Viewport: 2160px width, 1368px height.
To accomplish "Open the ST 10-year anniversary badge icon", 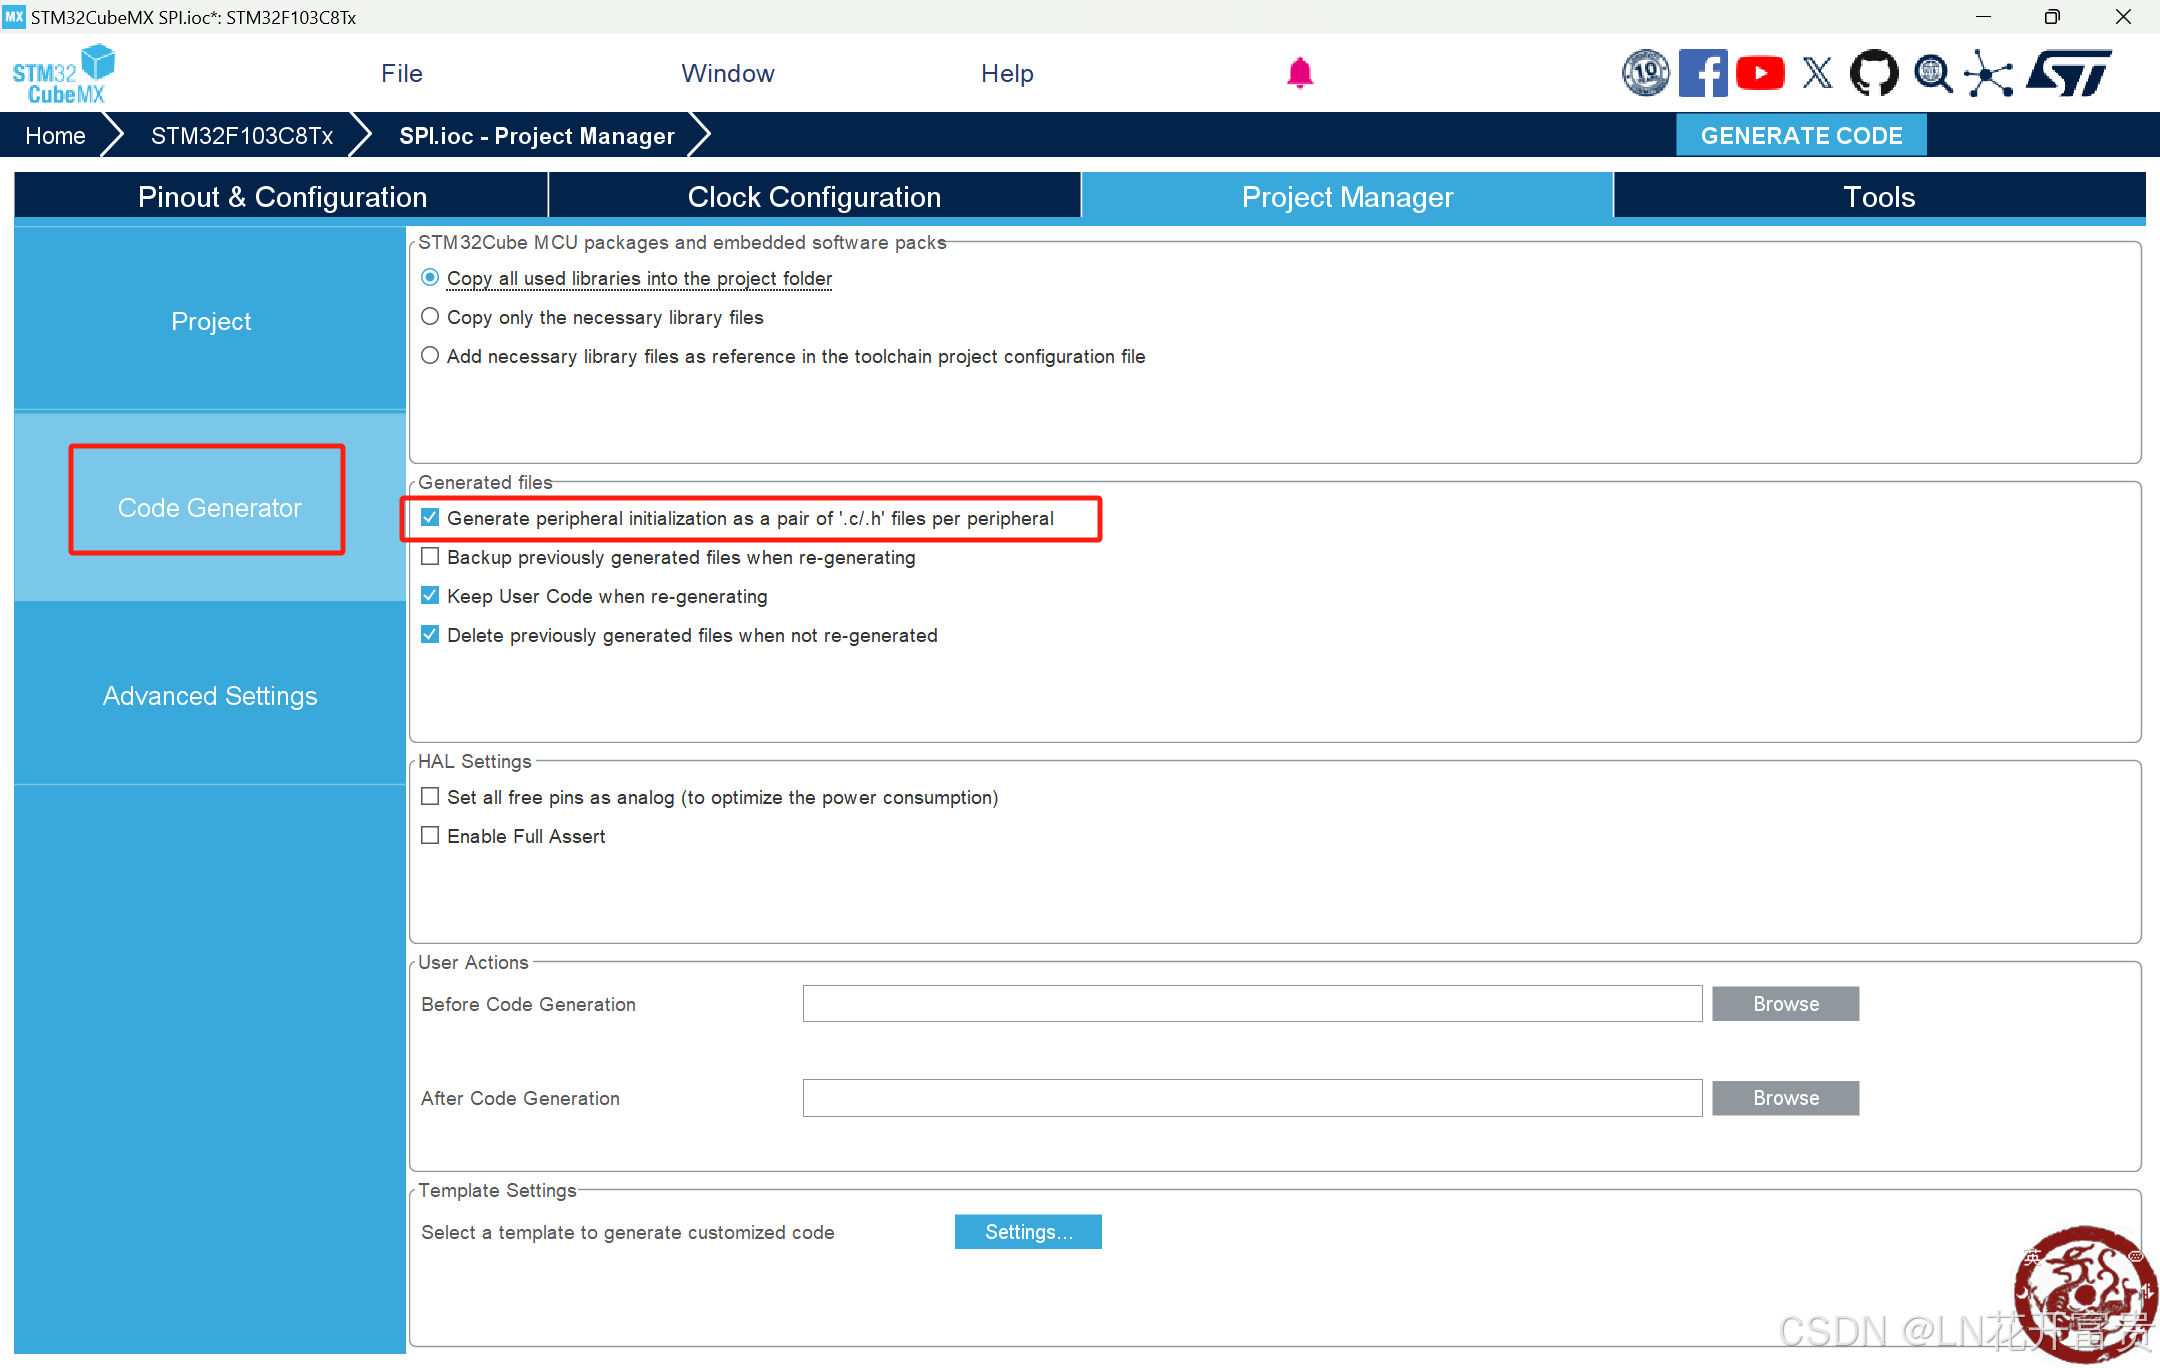I will [1645, 73].
